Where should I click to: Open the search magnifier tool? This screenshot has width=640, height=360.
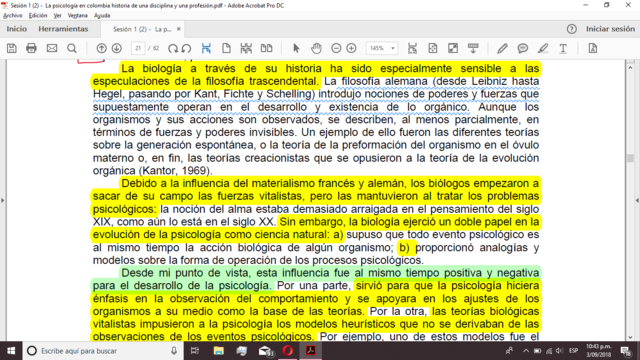click(x=72, y=48)
